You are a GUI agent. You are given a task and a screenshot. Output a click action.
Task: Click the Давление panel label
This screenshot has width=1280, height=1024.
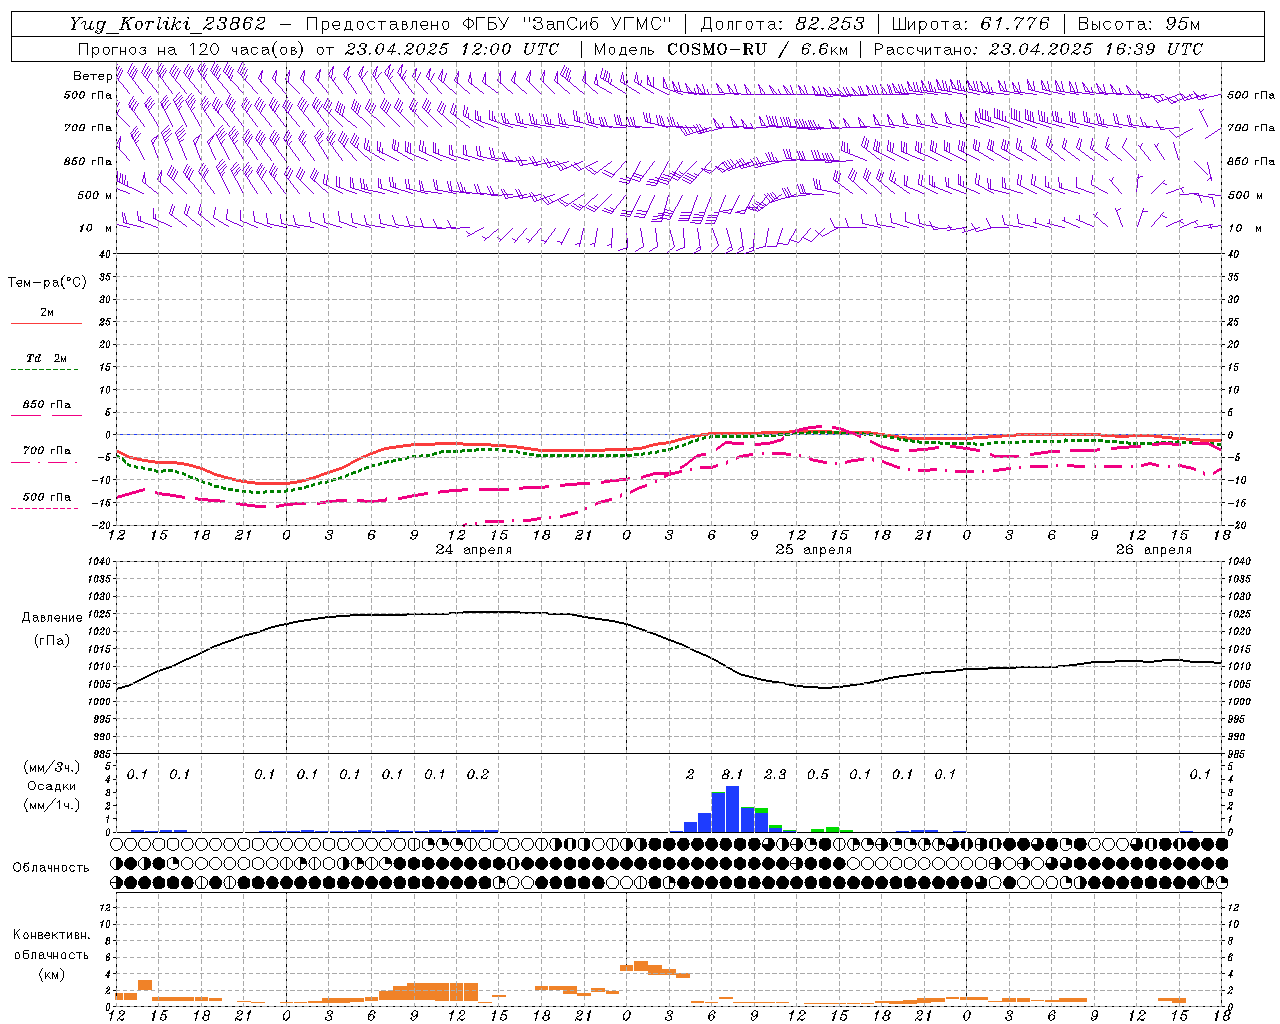coord(52,618)
